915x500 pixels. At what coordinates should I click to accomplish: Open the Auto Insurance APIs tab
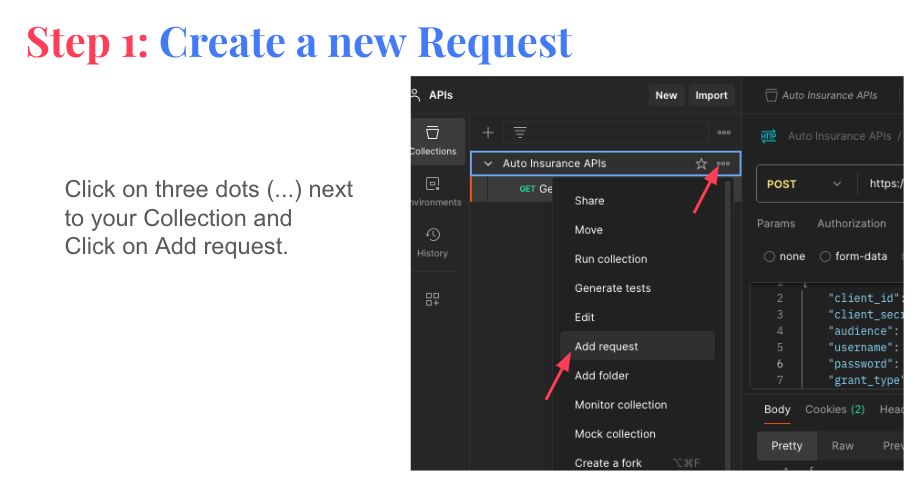click(822, 95)
